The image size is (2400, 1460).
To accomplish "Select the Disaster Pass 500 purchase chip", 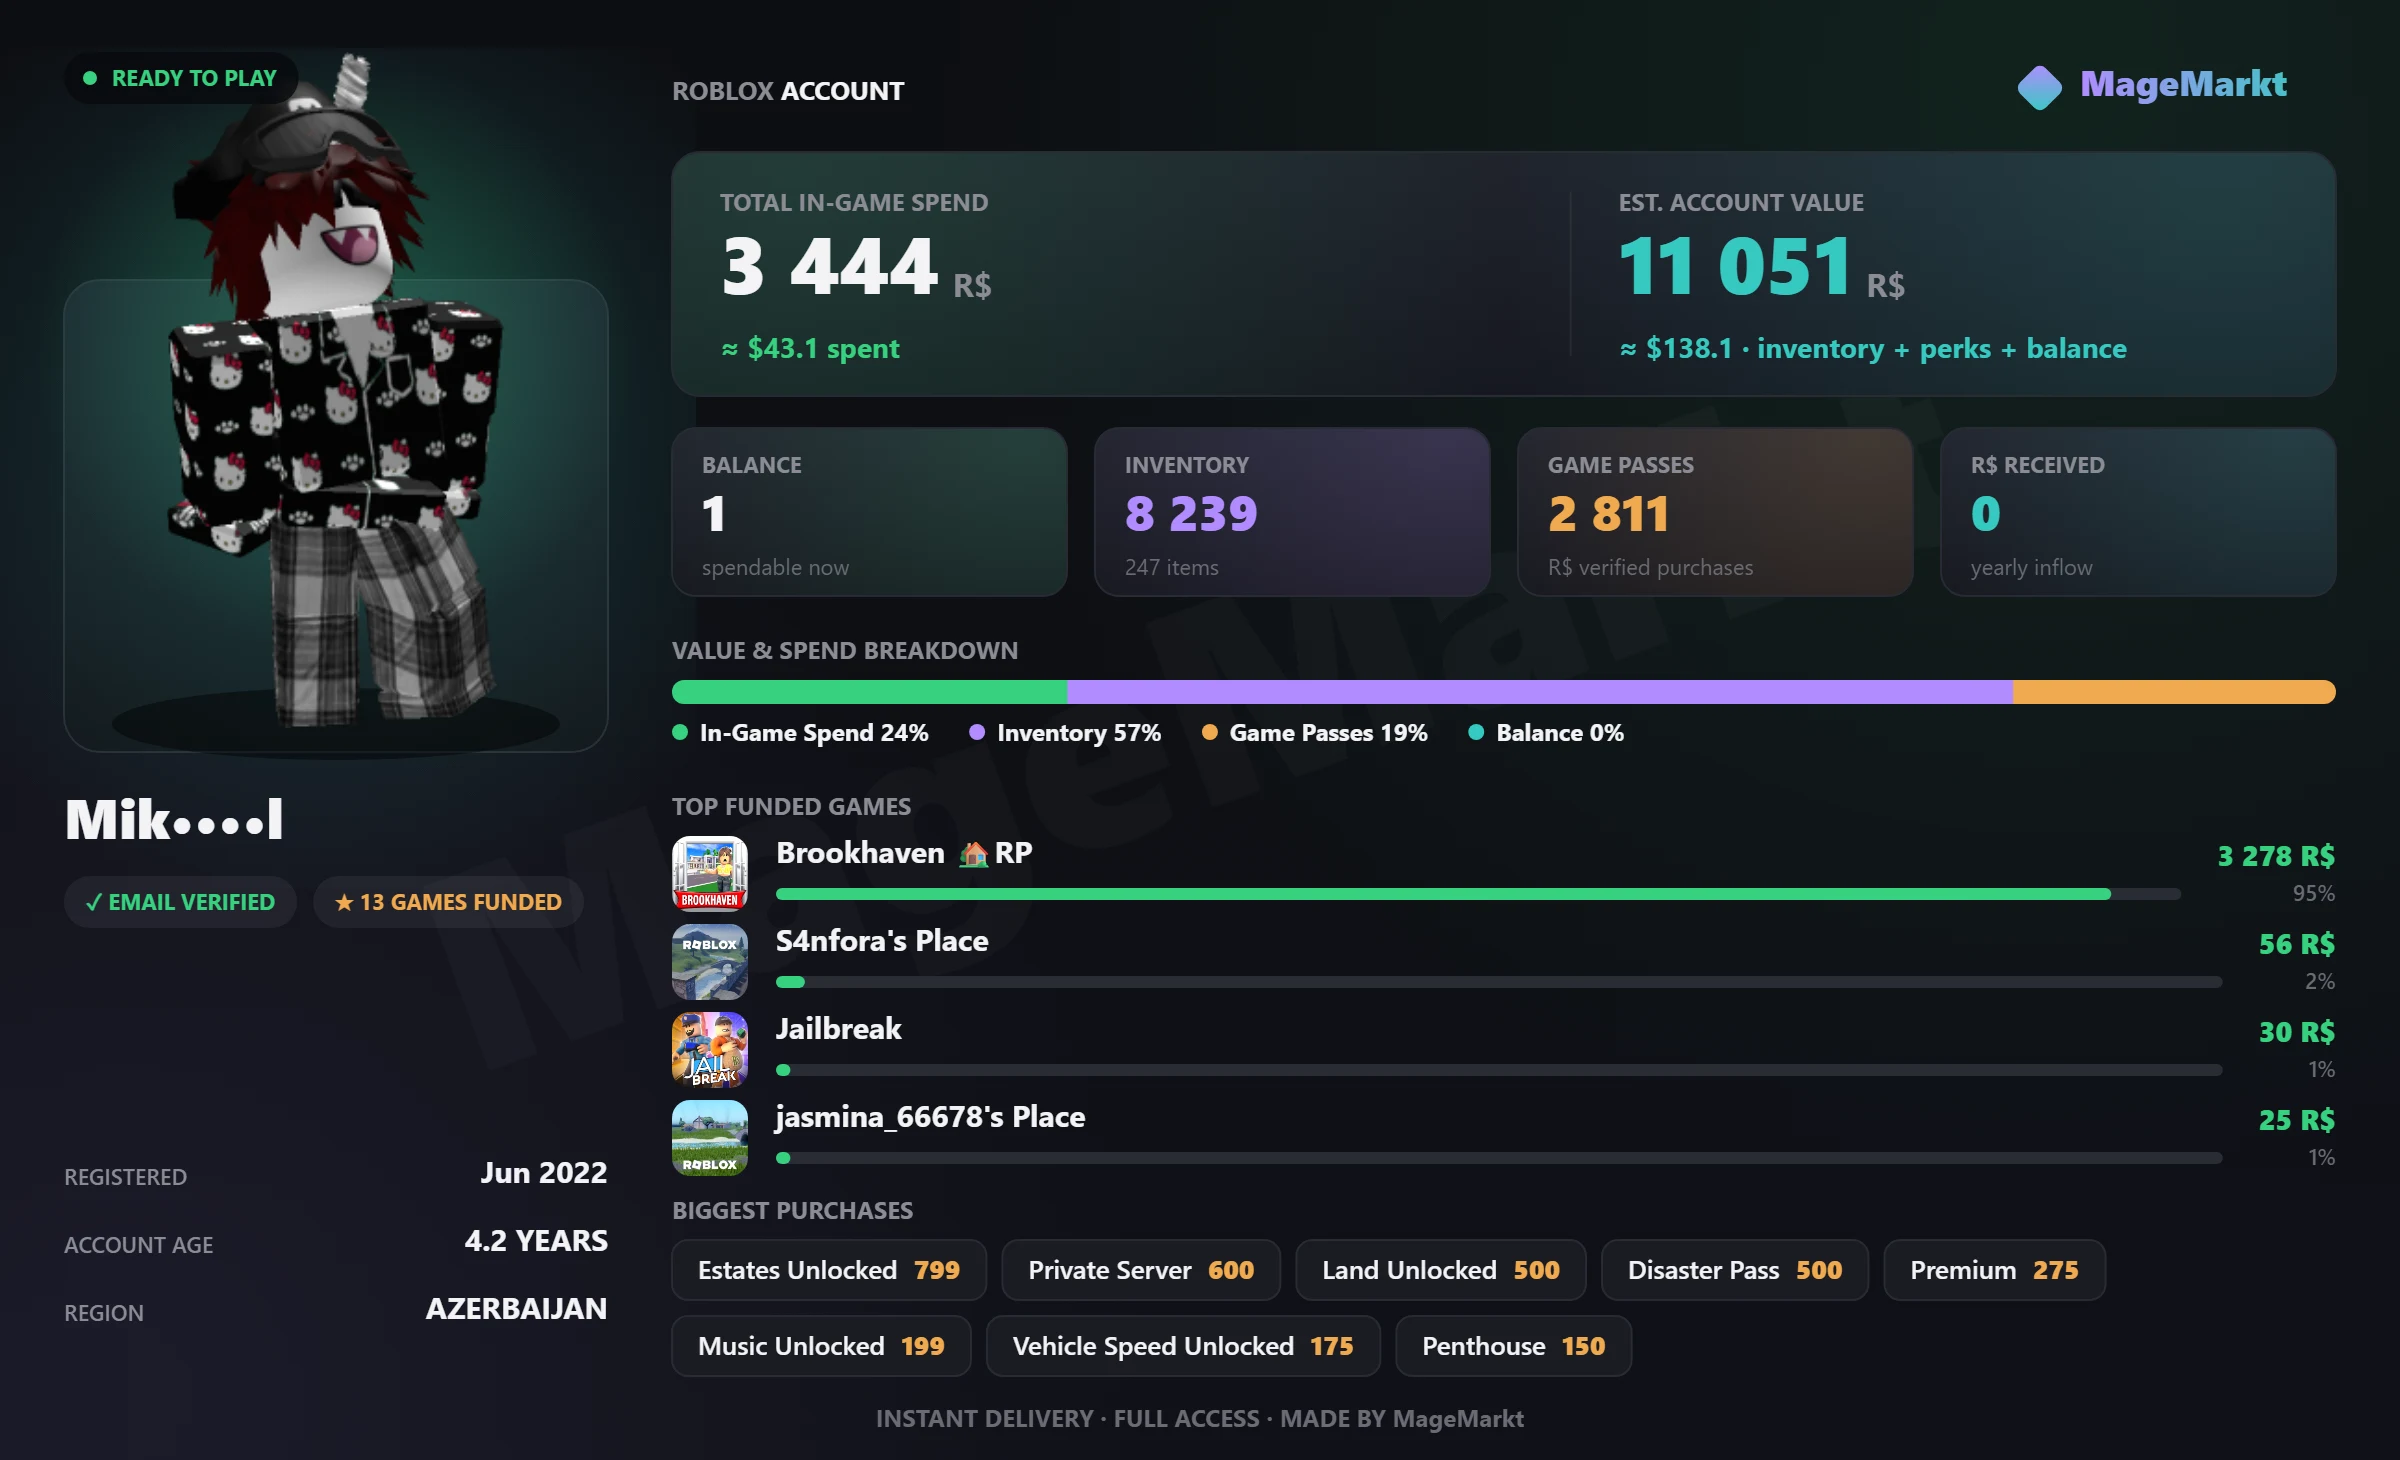I will 1735,1270.
